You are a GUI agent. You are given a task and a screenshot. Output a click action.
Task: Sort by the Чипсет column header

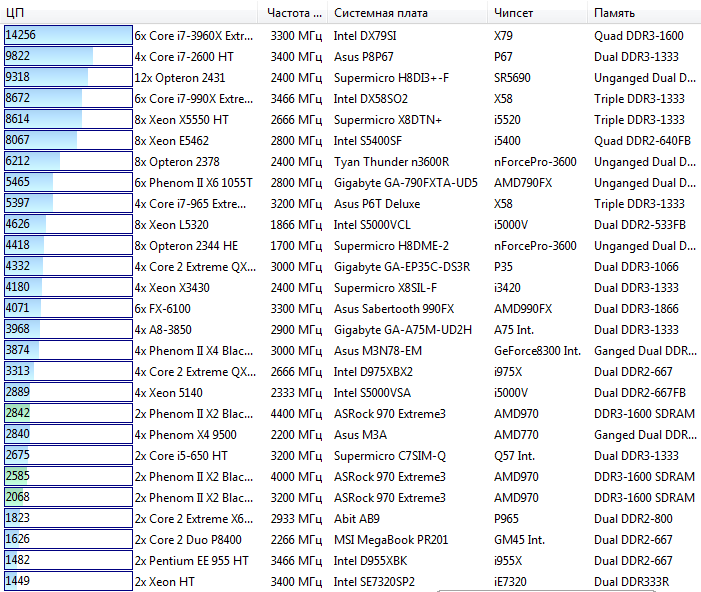[x=537, y=13]
